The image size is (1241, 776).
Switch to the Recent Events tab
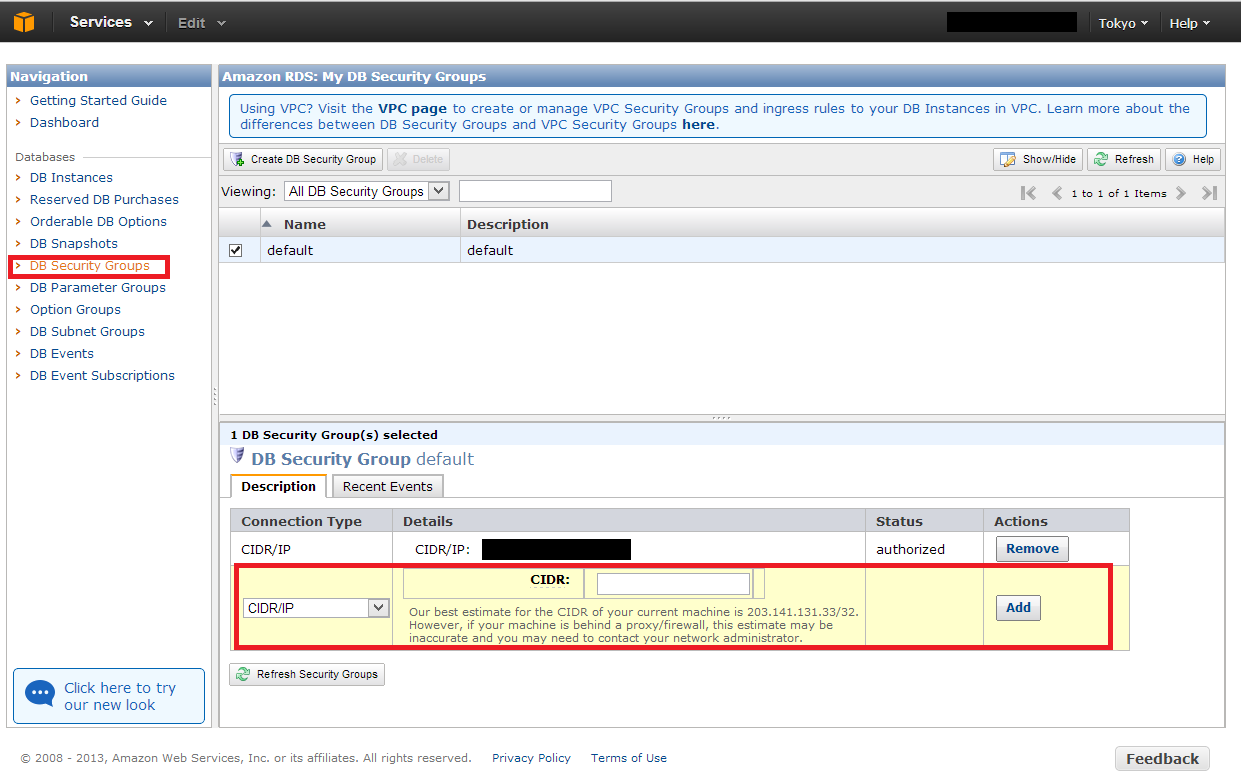tap(388, 486)
